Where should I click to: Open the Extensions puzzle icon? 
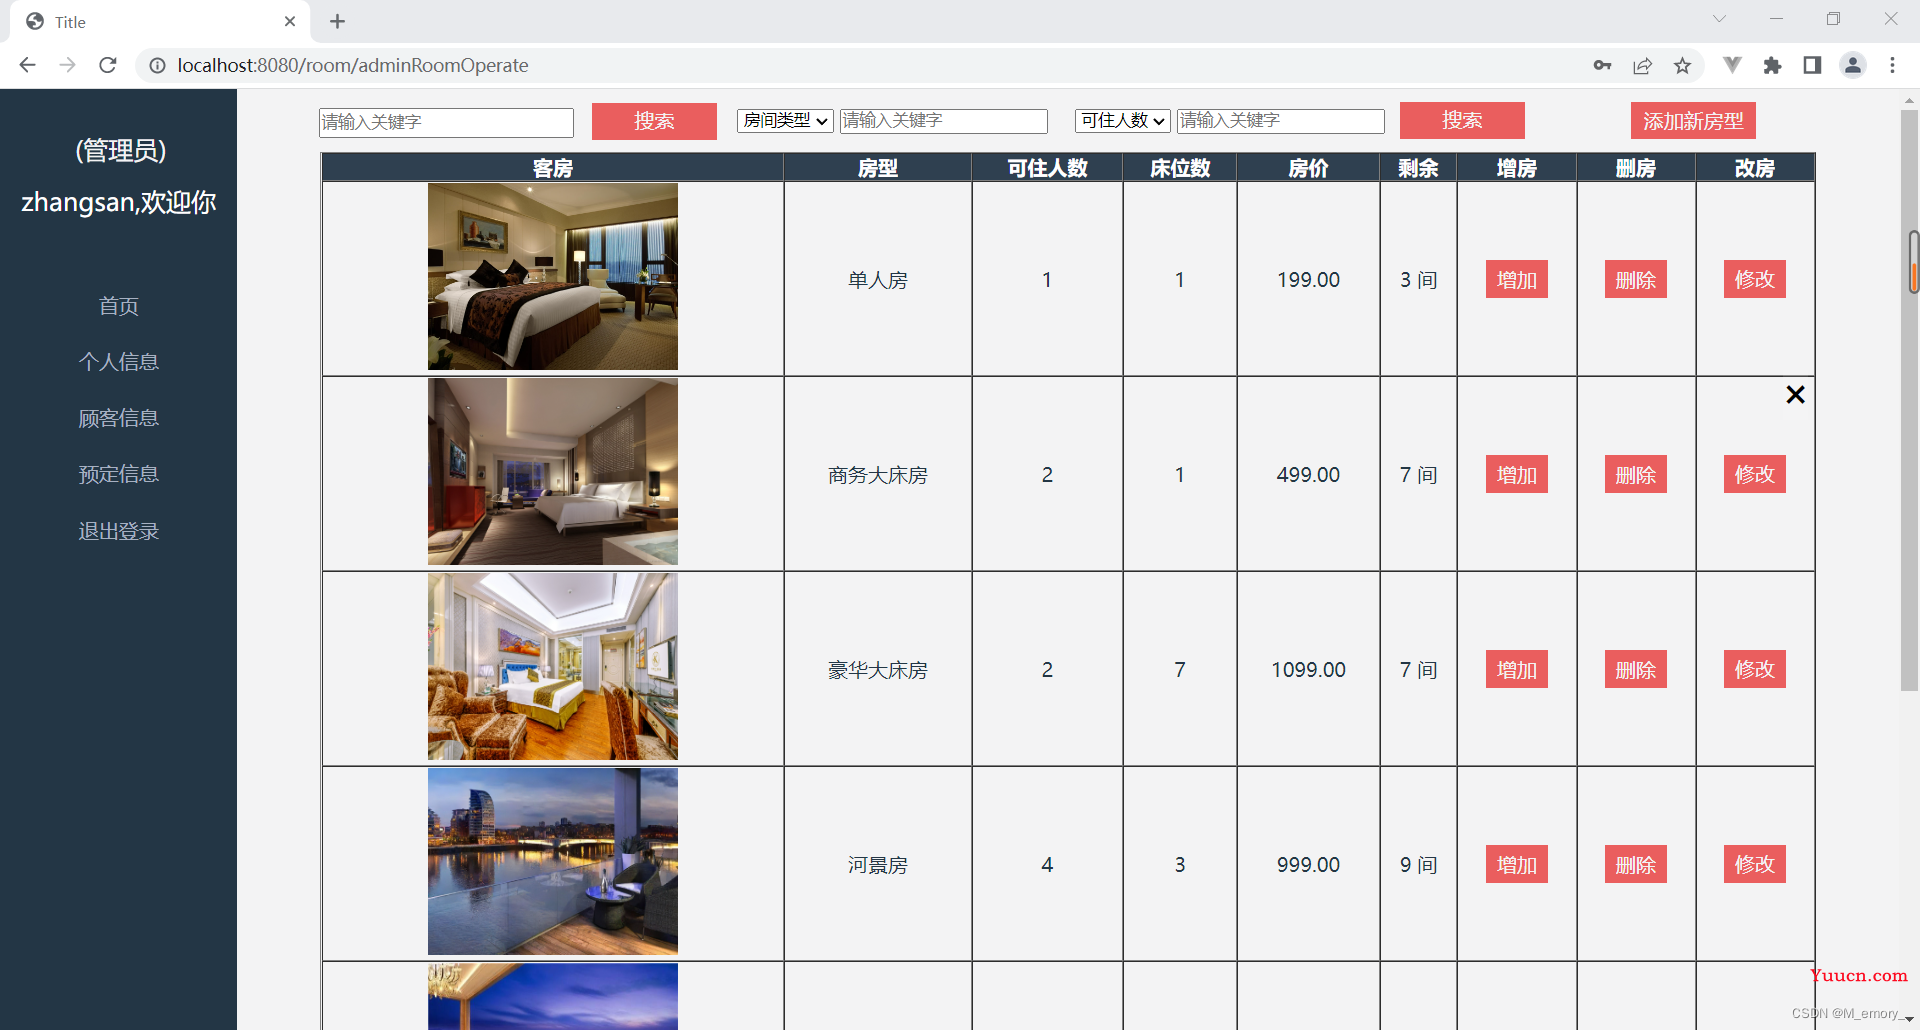point(1772,65)
